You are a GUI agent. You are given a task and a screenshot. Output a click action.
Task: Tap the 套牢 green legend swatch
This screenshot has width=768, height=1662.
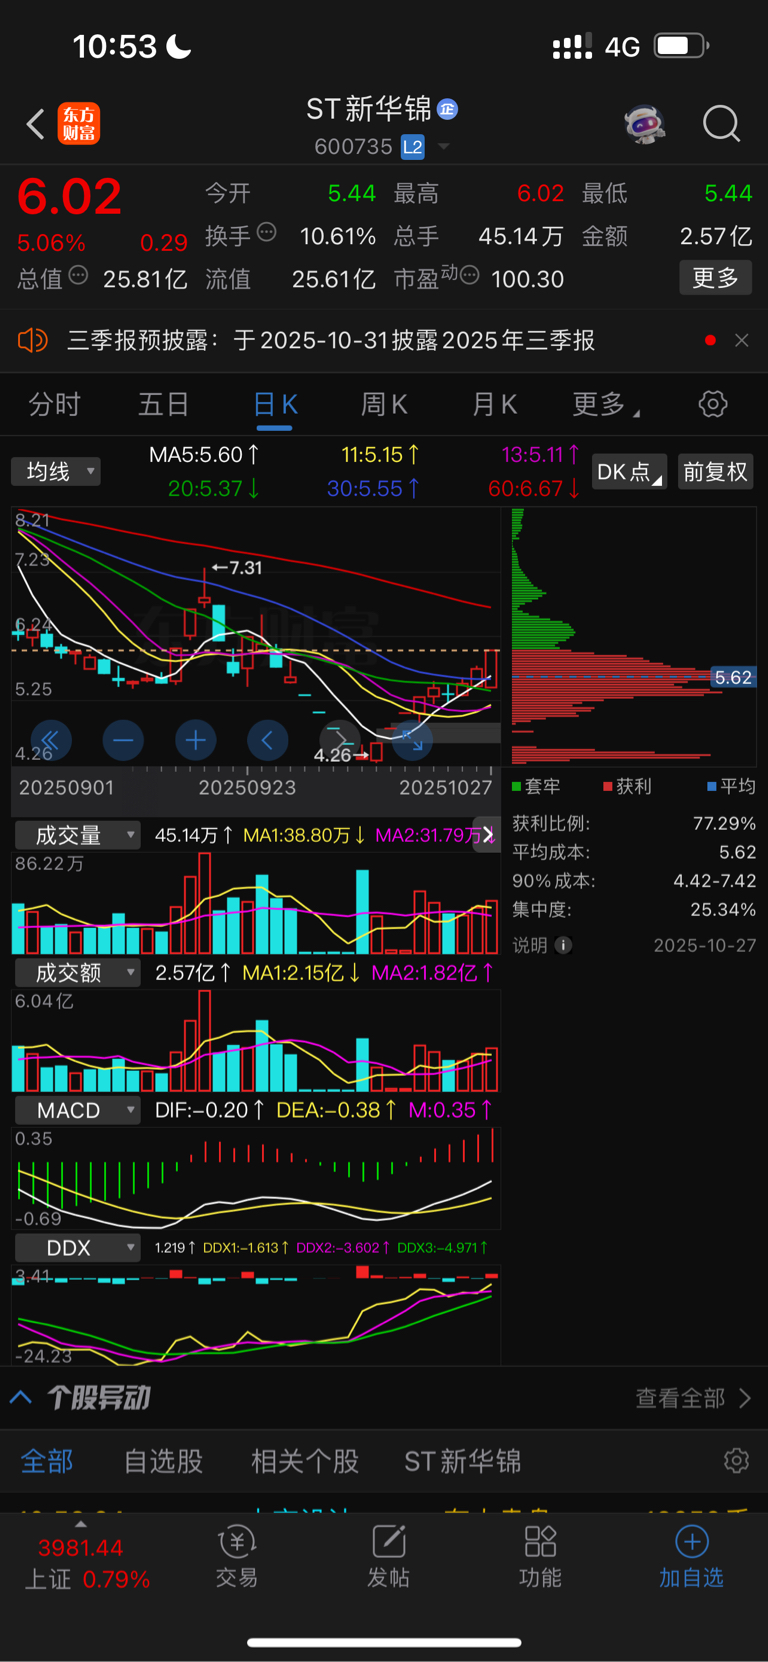517,787
